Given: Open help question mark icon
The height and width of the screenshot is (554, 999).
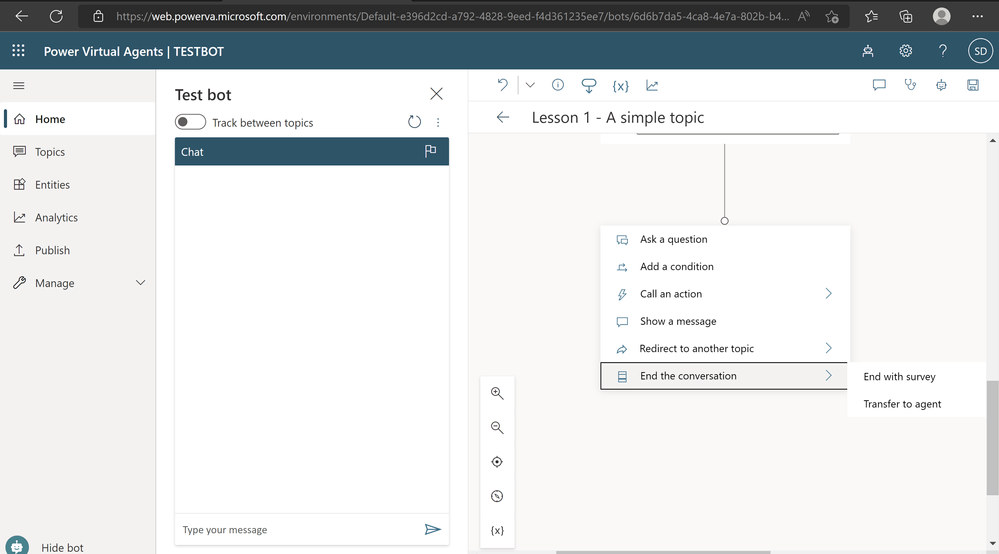Looking at the screenshot, I should (x=943, y=51).
